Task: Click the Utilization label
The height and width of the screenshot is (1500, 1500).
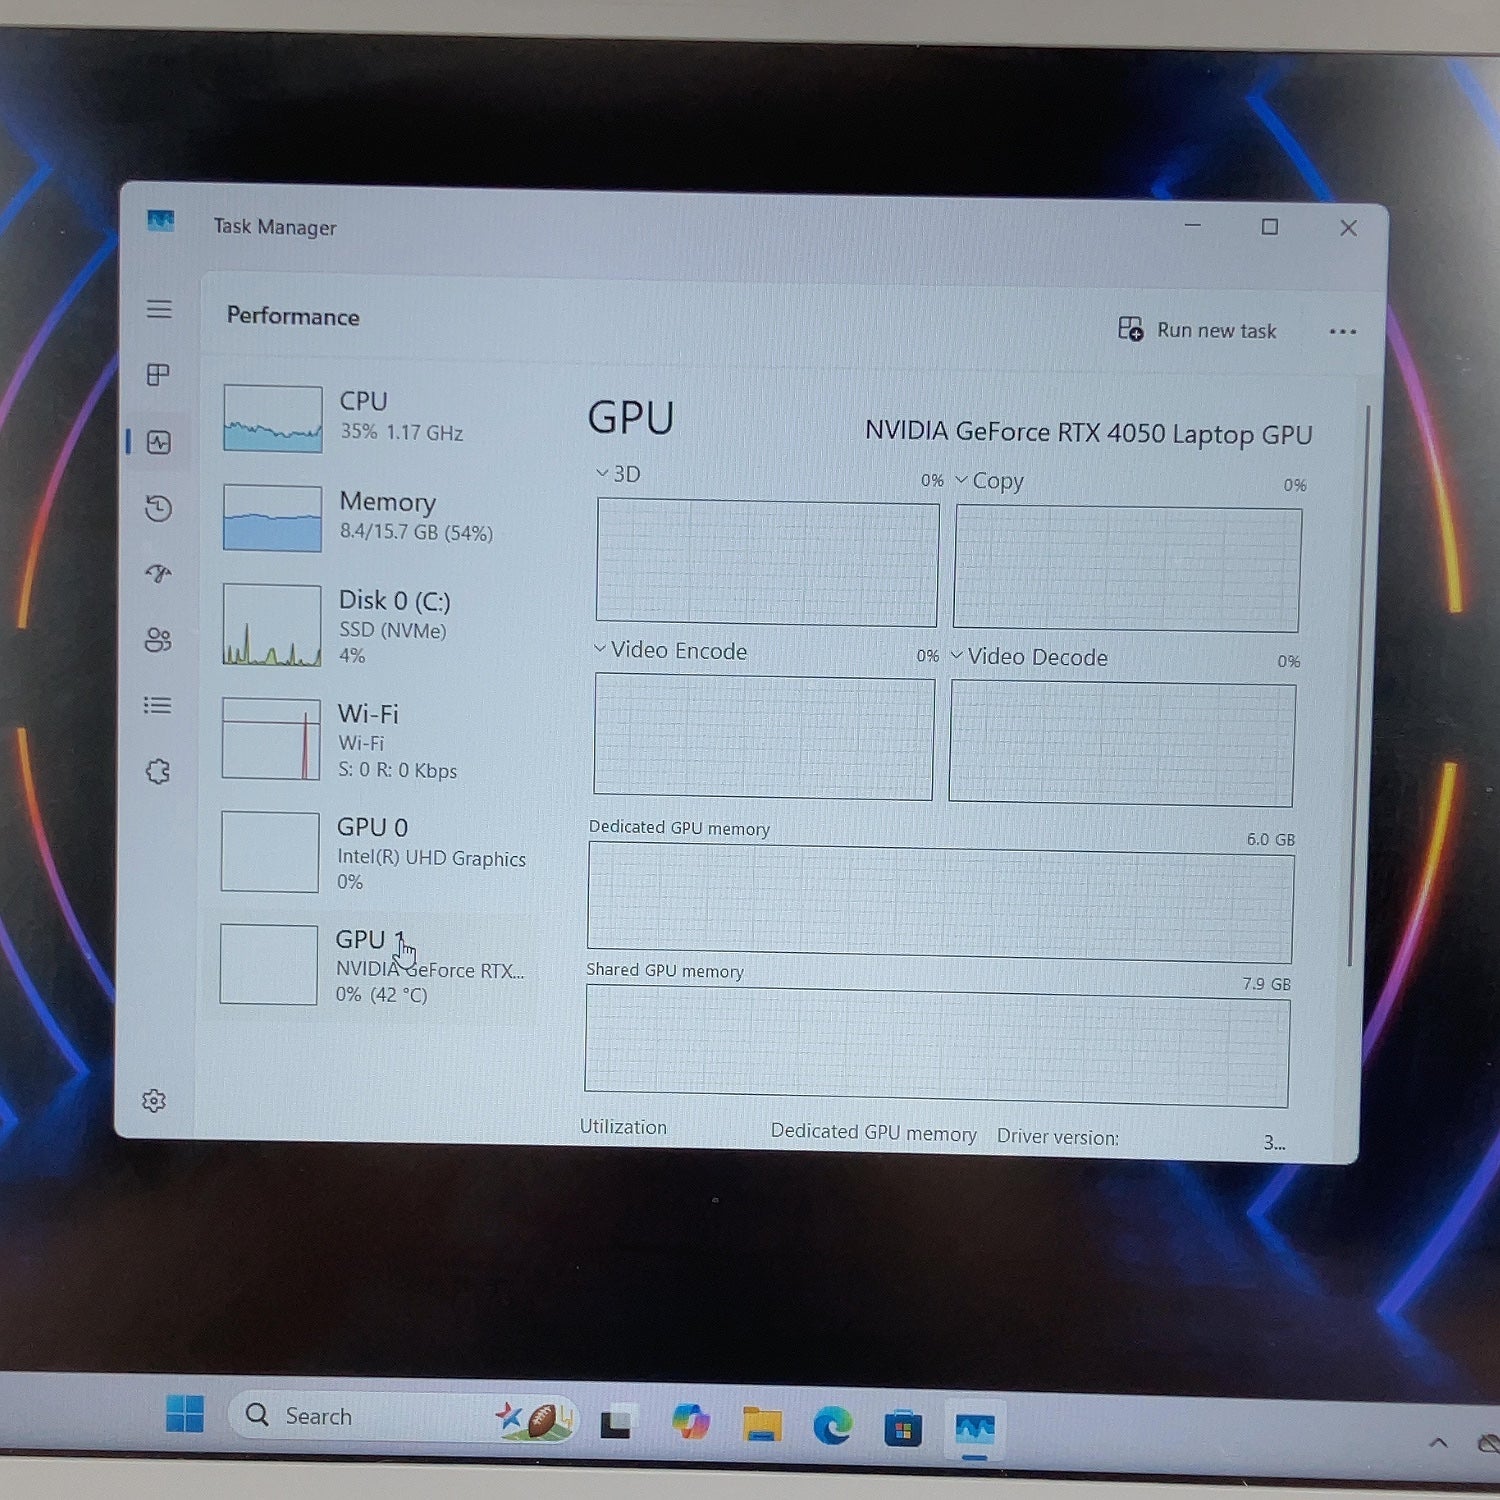Action: pos(623,1127)
